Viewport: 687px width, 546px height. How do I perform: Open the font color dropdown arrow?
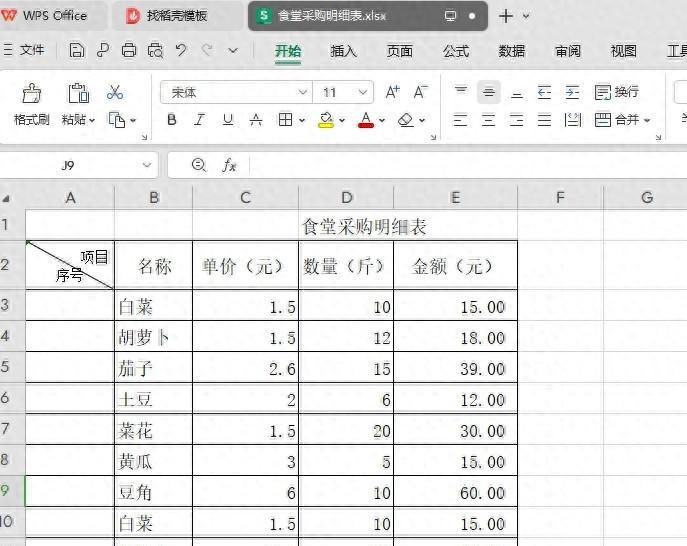[x=382, y=120]
